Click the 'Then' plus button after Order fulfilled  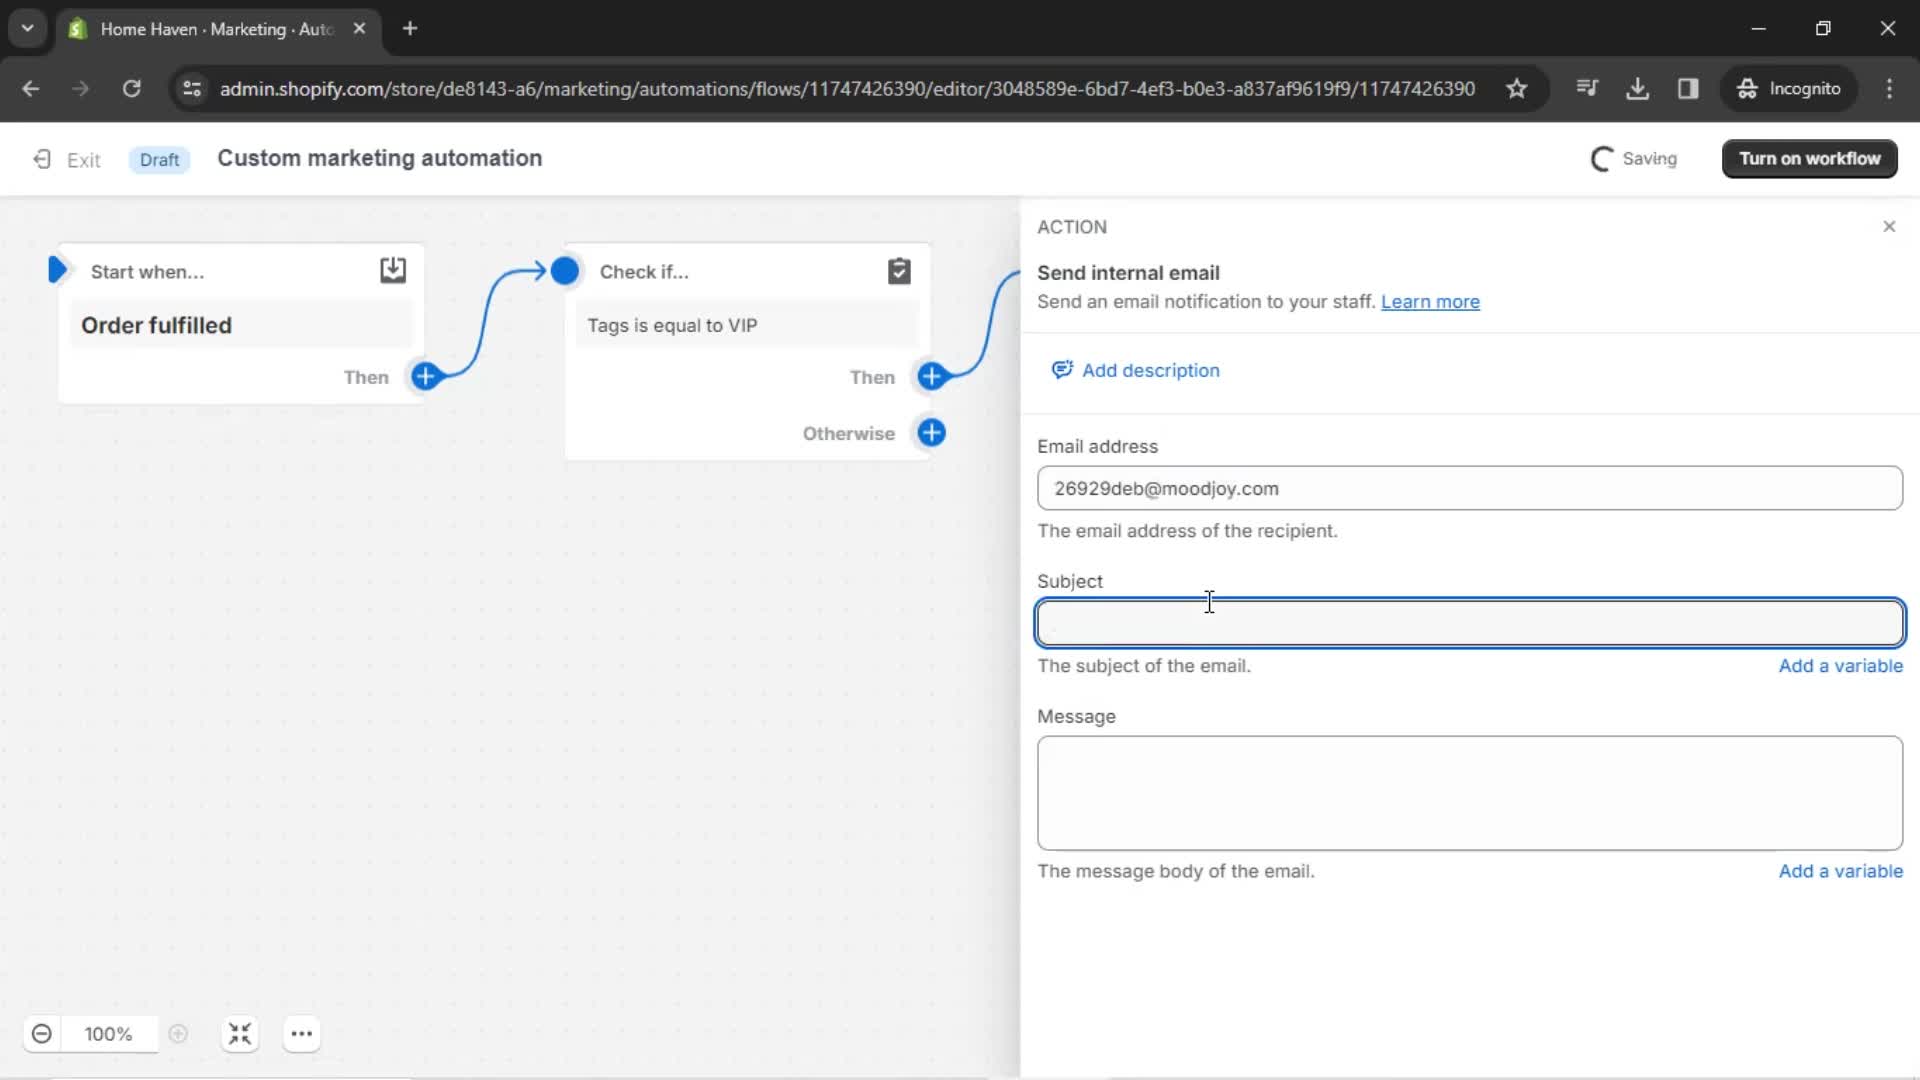tap(427, 376)
